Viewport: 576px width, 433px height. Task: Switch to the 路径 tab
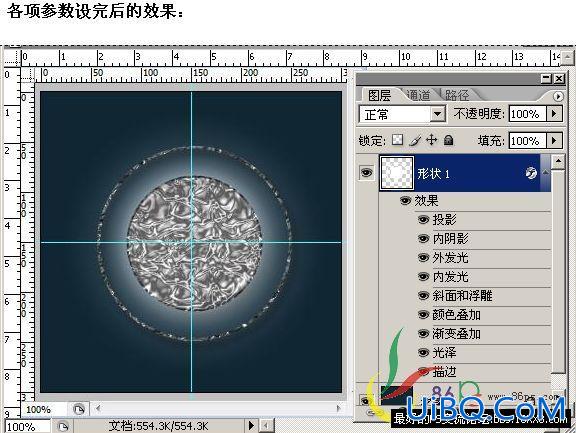(x=457, y=95)
